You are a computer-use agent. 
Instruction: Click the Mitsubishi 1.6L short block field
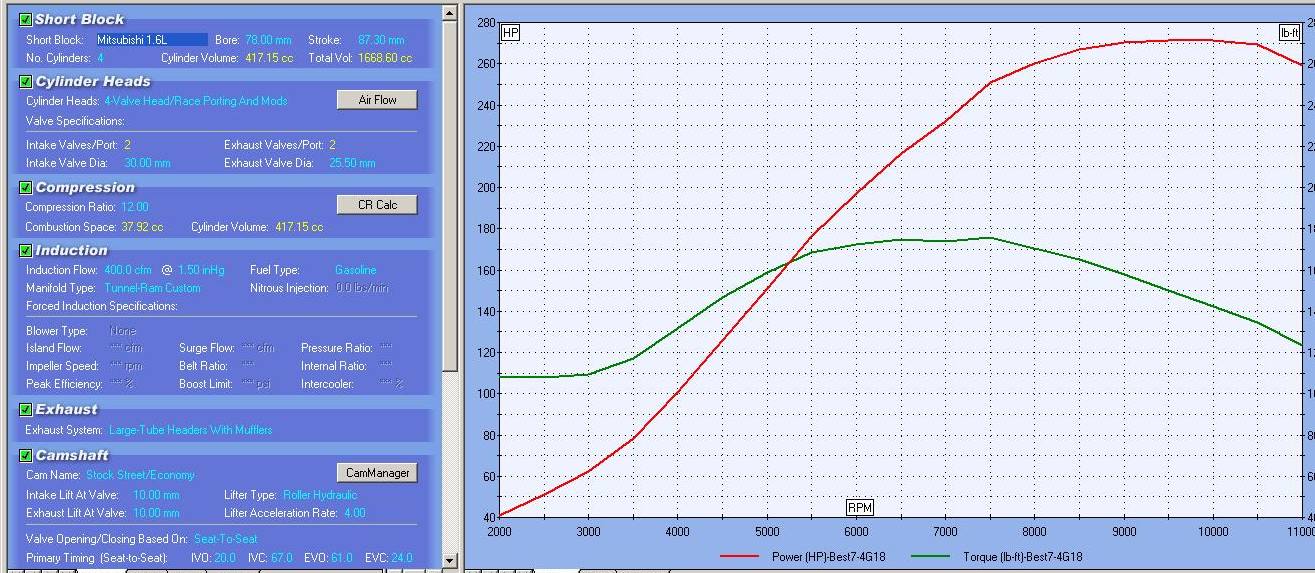point(151,40)
